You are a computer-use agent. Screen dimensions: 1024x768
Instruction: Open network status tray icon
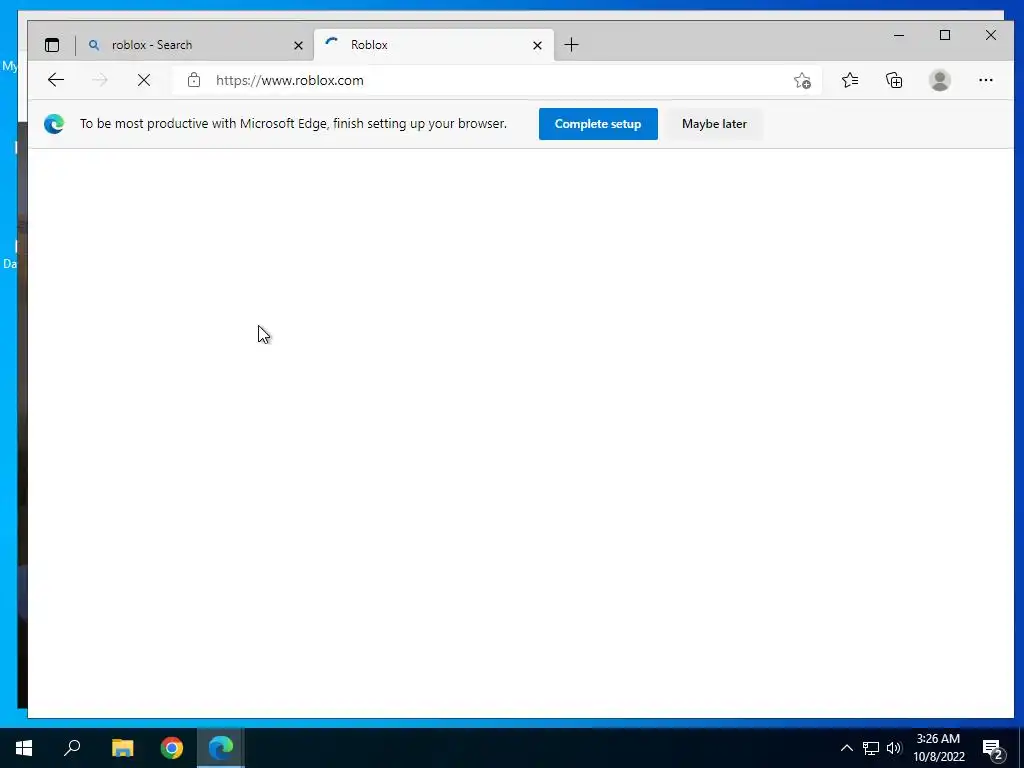click(x=871, y=748)
